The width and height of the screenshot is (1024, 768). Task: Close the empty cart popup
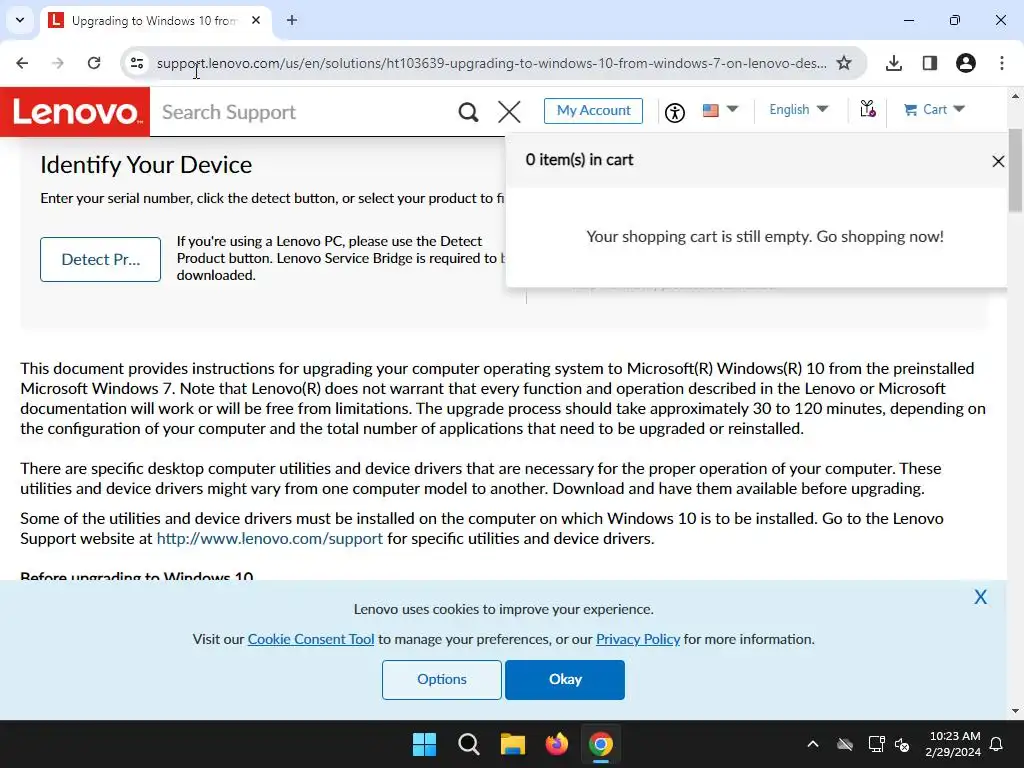998,161
